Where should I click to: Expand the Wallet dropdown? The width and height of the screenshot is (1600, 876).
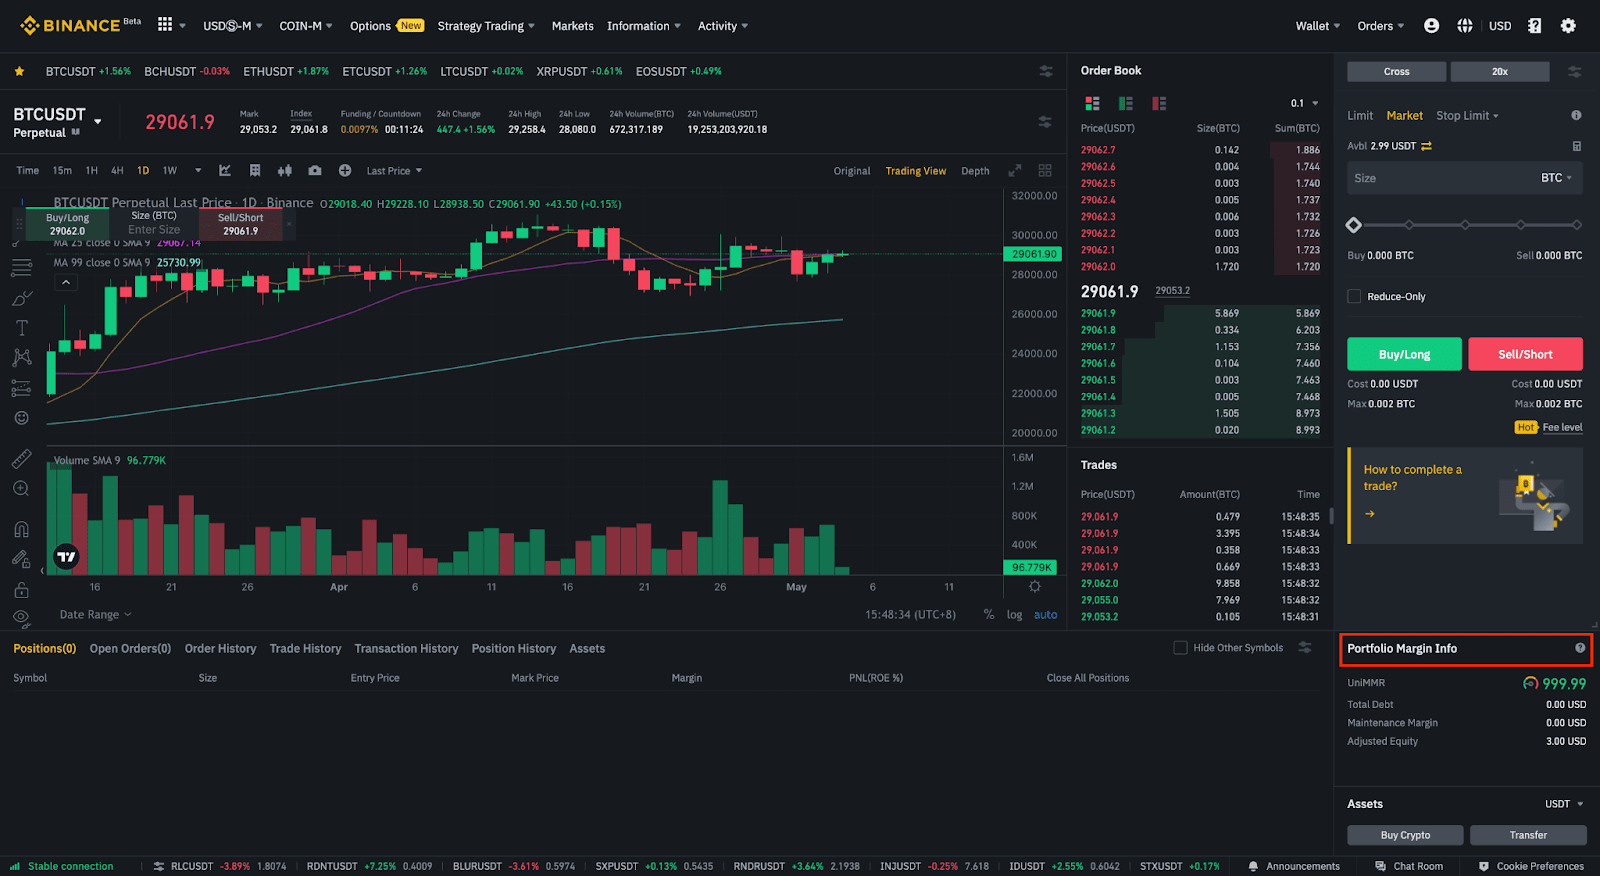pos(1318,26)
